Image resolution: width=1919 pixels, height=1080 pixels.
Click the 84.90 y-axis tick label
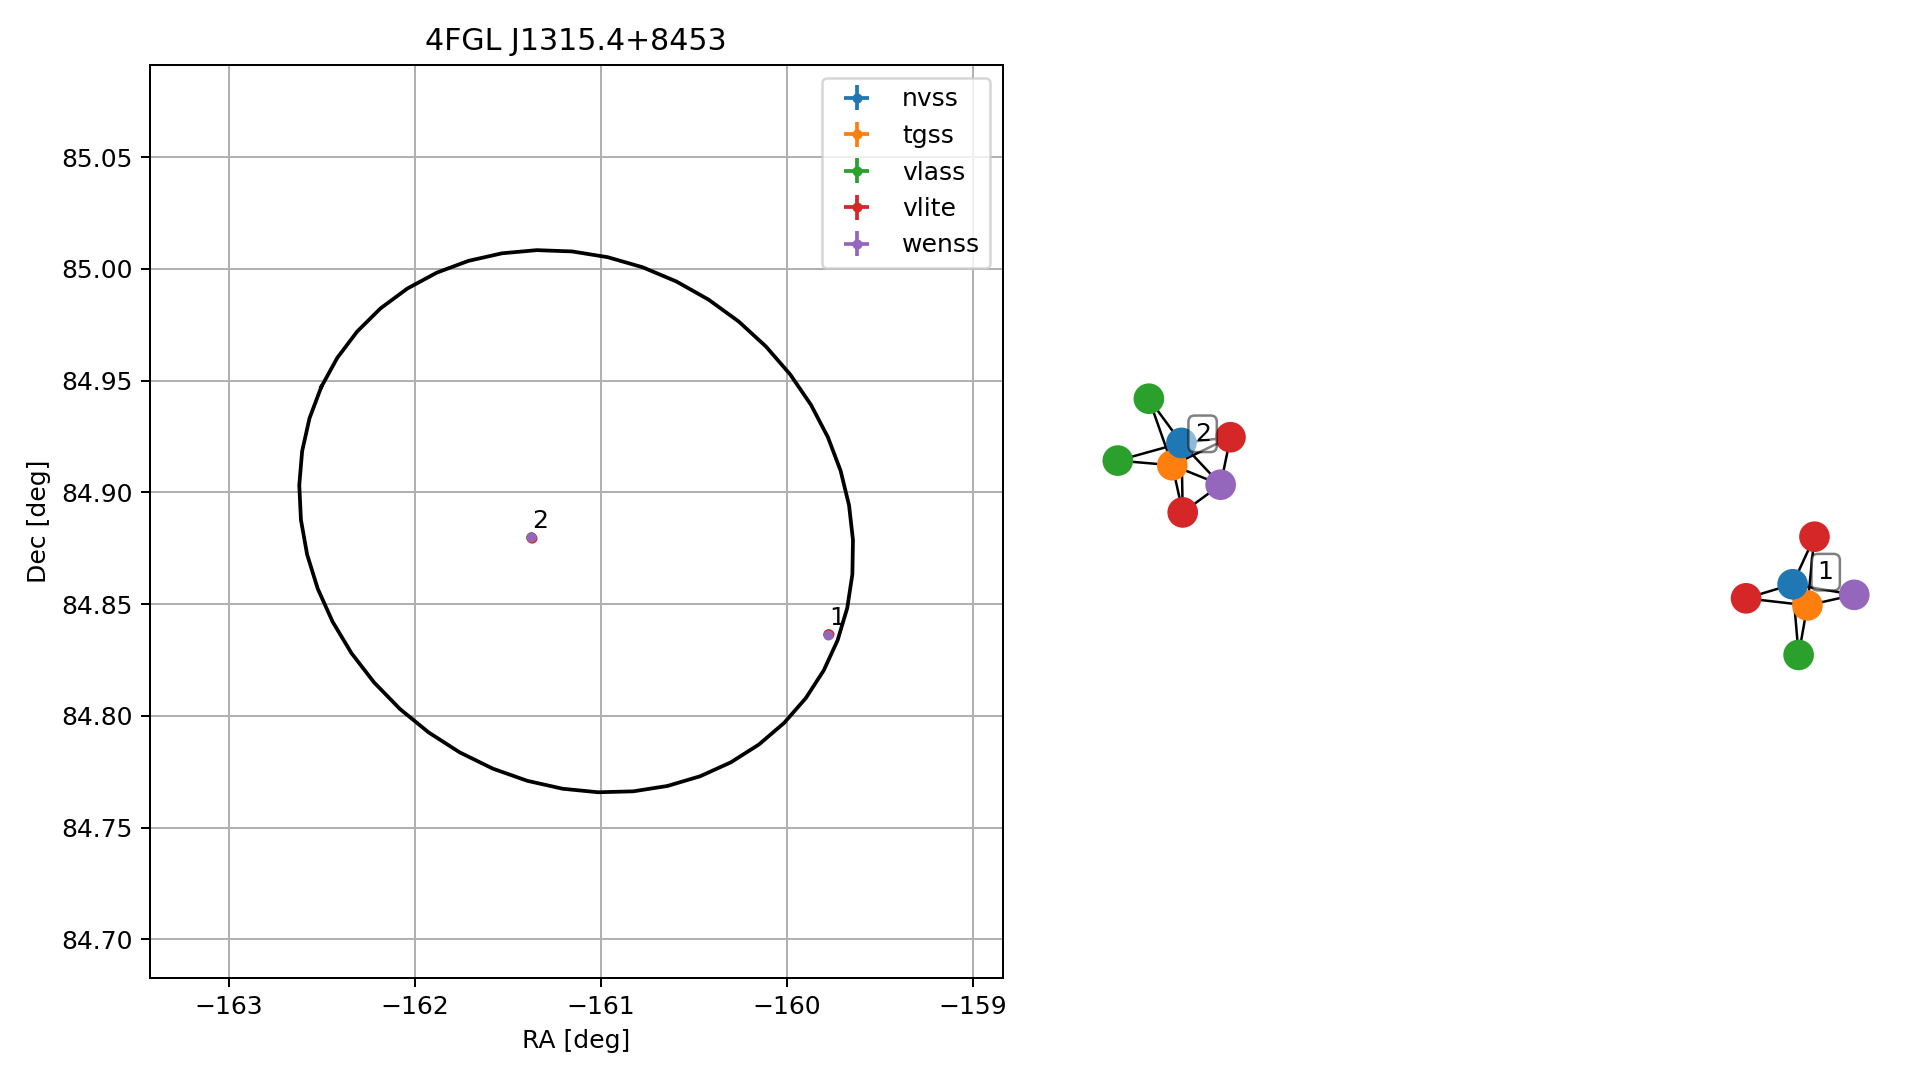[98, 493]
